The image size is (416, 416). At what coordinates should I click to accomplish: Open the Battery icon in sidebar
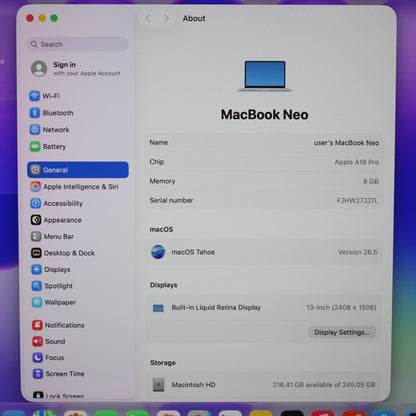(x=35, y=146)
